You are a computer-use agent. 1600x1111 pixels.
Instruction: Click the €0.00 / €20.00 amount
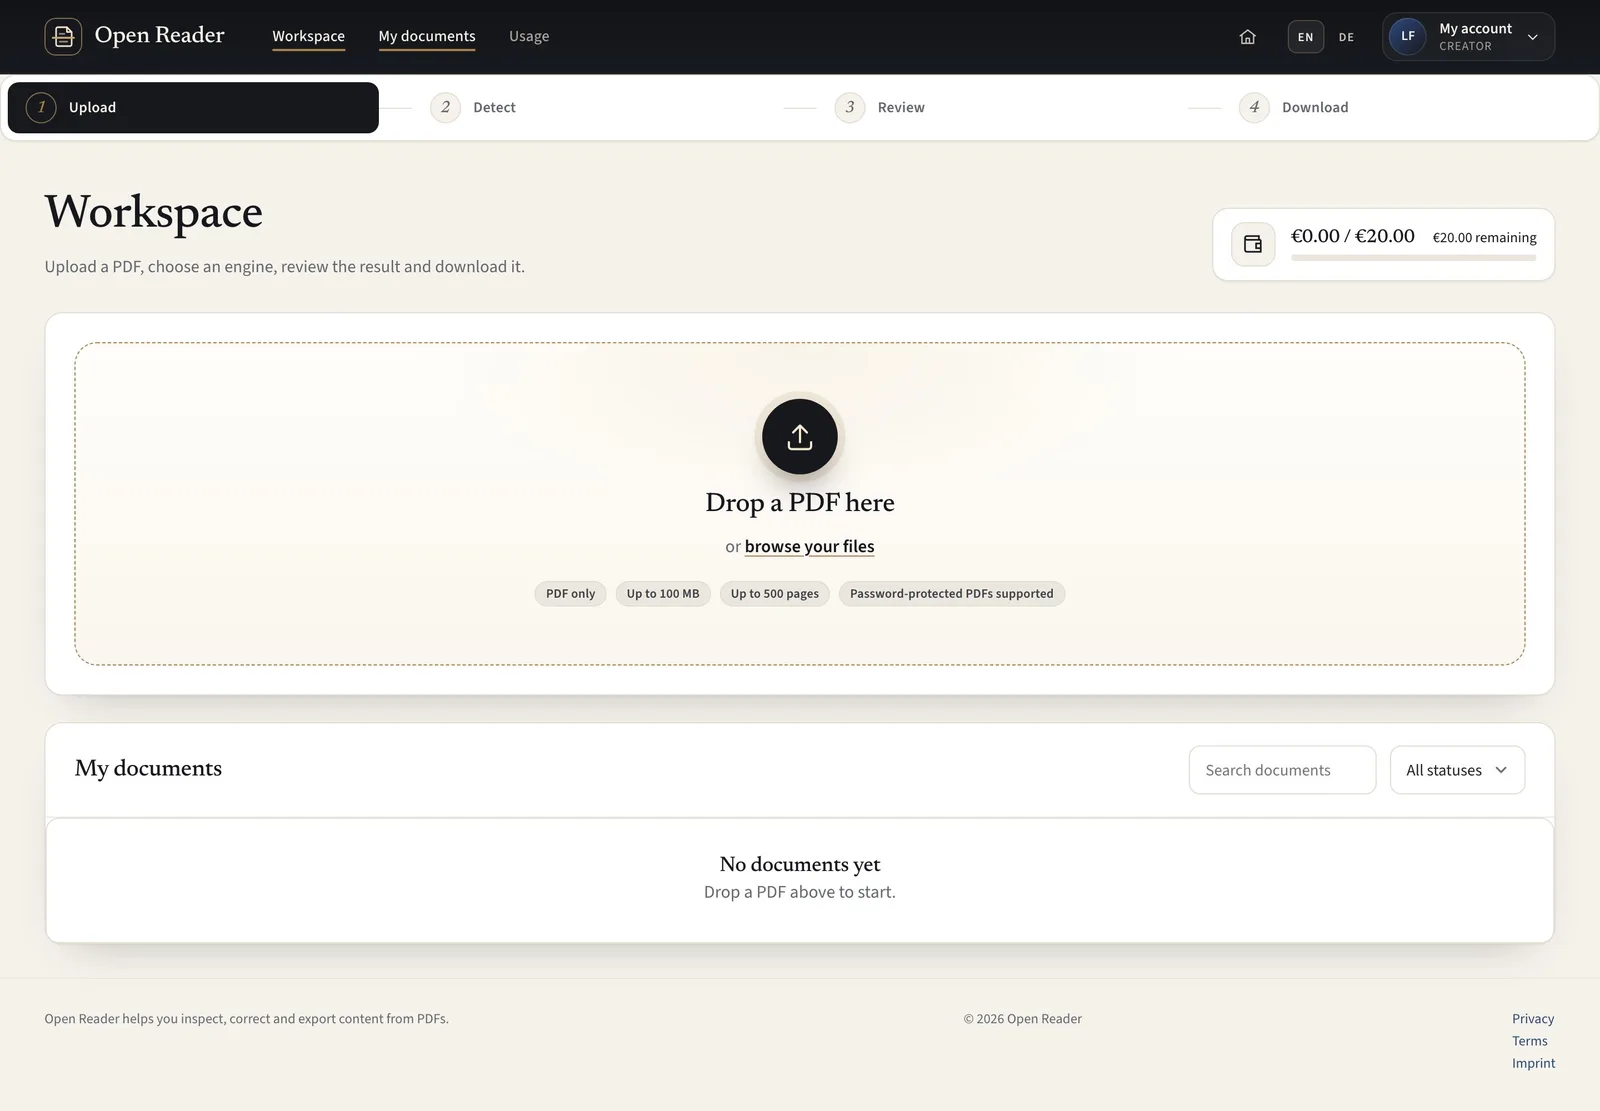pos(1353,236)
